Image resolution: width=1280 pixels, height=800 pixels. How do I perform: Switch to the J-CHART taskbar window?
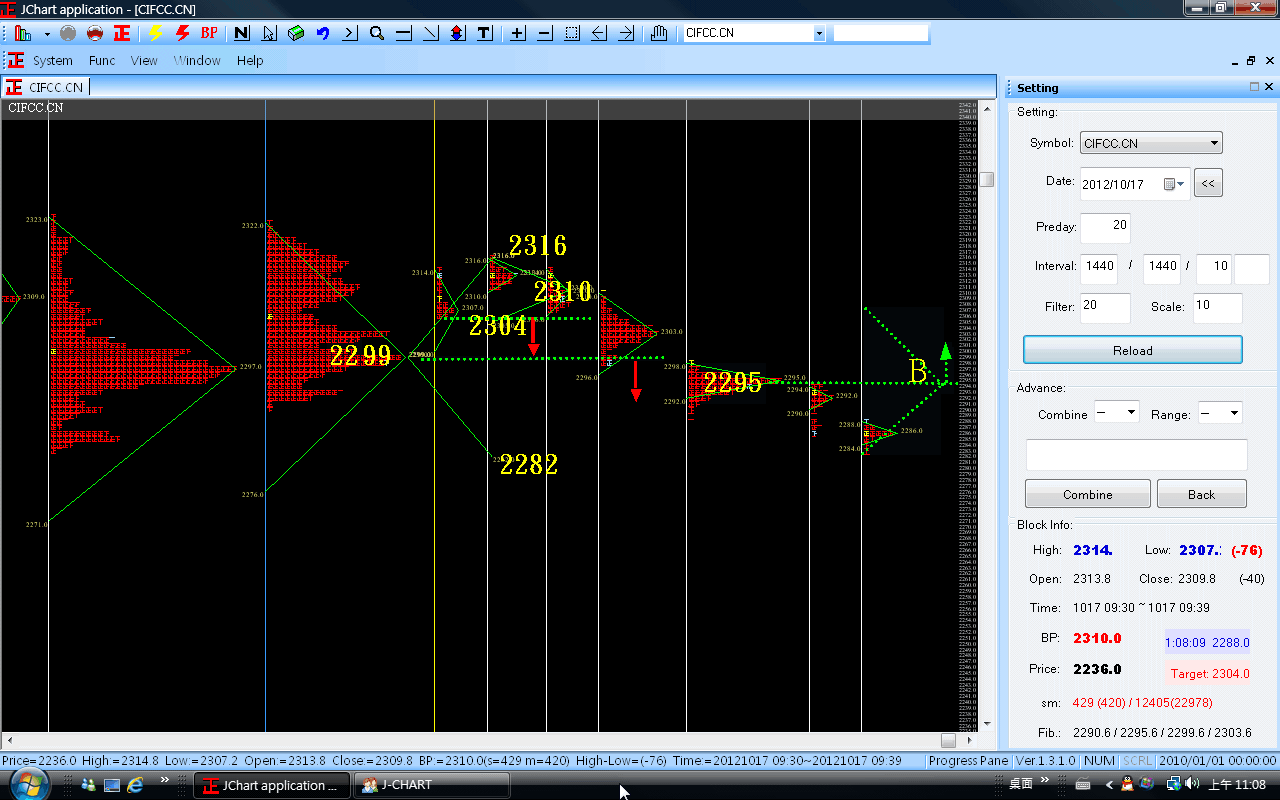coord(431,785)
